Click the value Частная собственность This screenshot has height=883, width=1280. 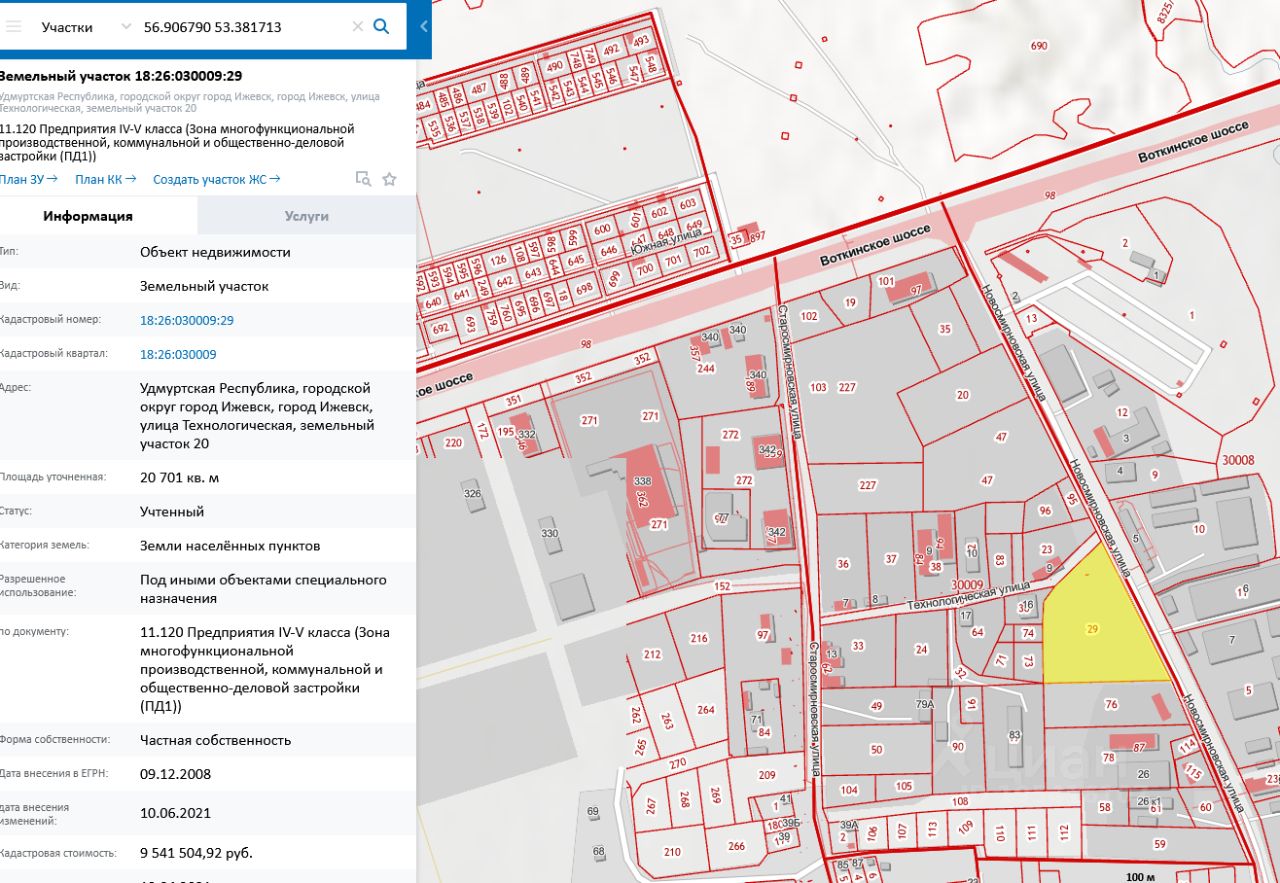215,740
